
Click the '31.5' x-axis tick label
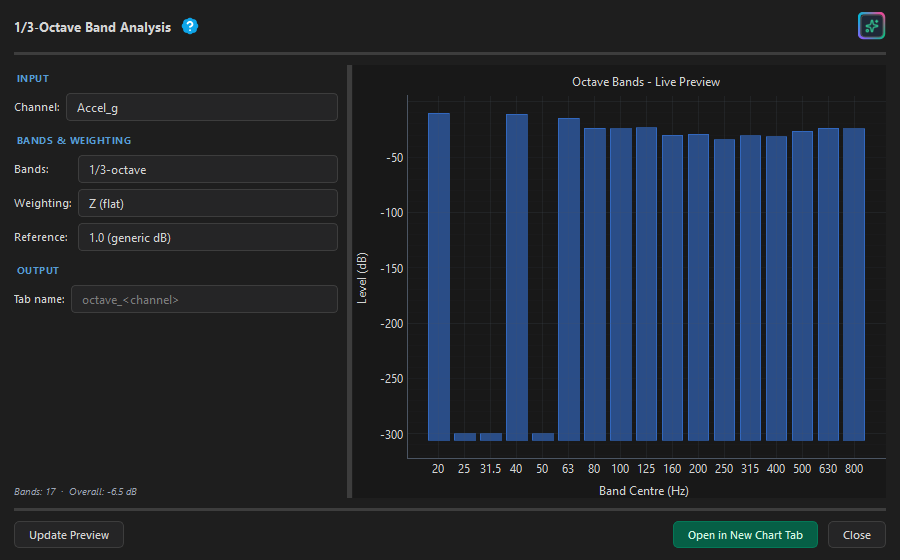(490, 469)
